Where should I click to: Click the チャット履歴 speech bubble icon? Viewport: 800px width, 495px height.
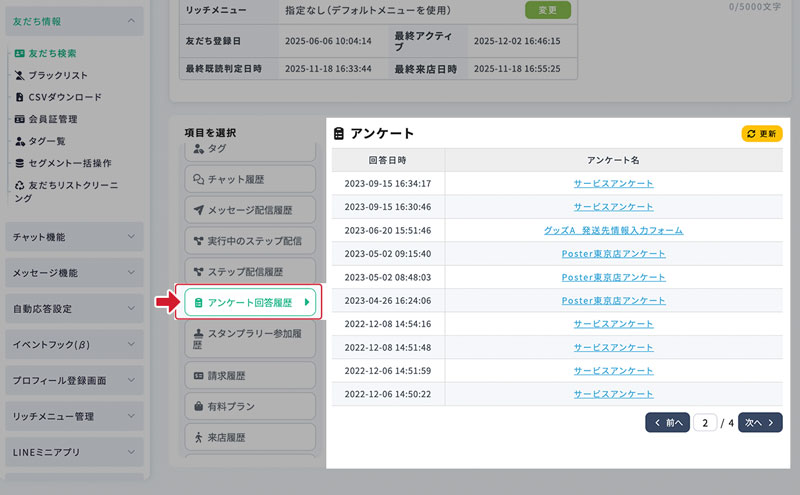click(198, 180)
